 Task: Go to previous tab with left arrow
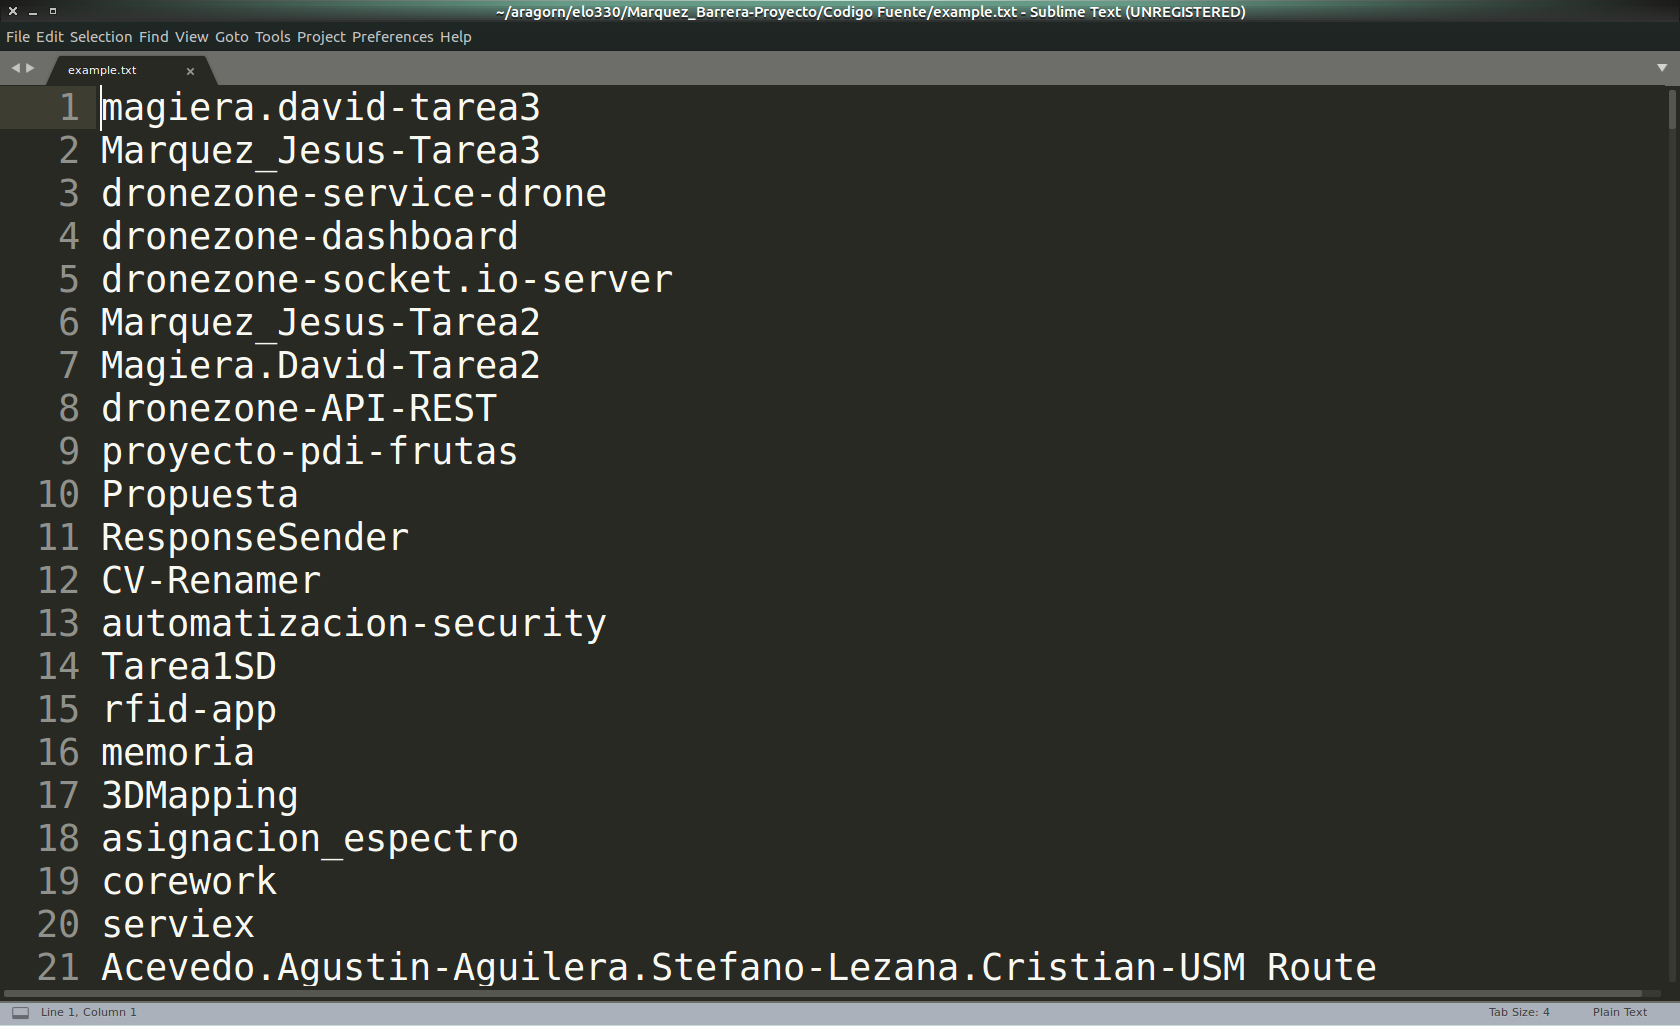[x=15, y=68]
